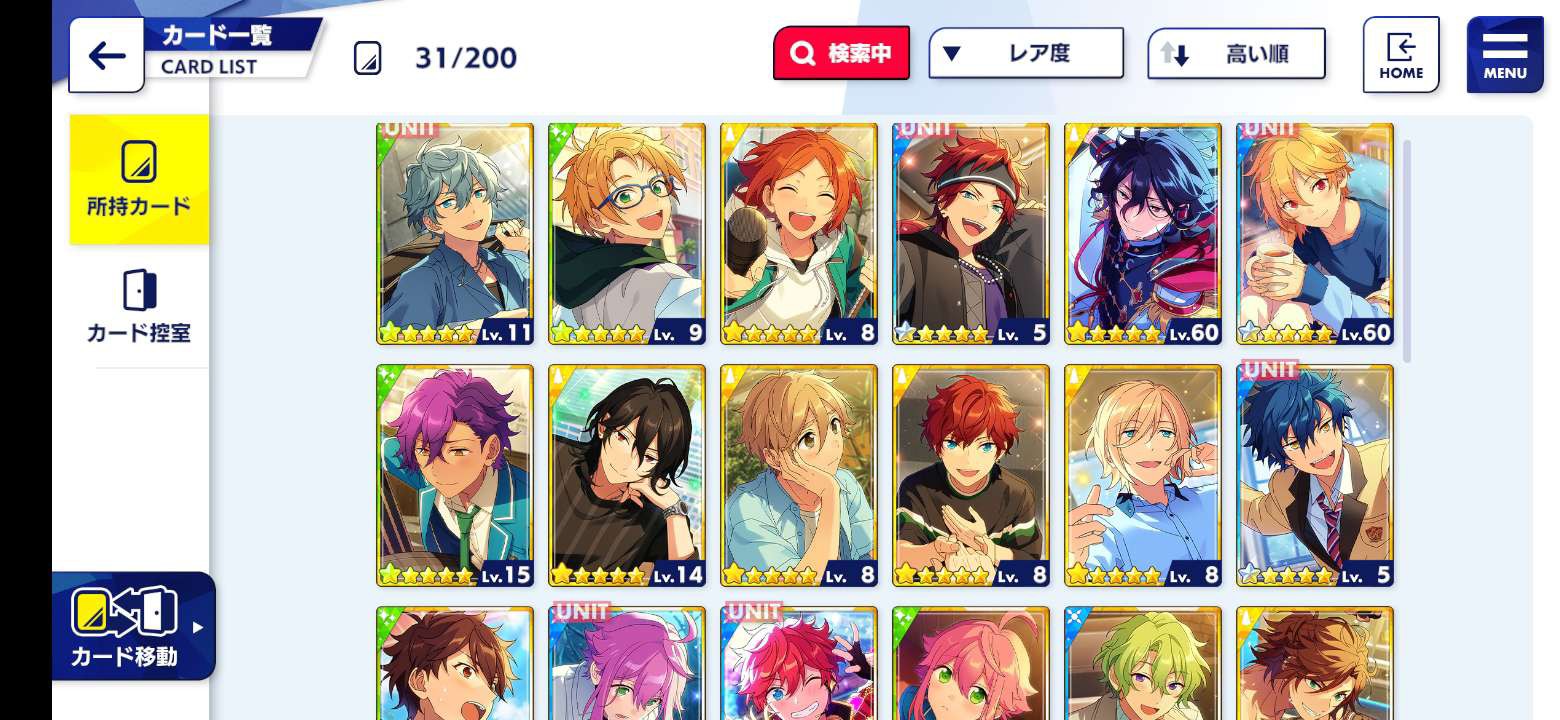
Task: Expand the カード移動 arrow chevron
Action: pyautogui.click(x=198, y=627)
